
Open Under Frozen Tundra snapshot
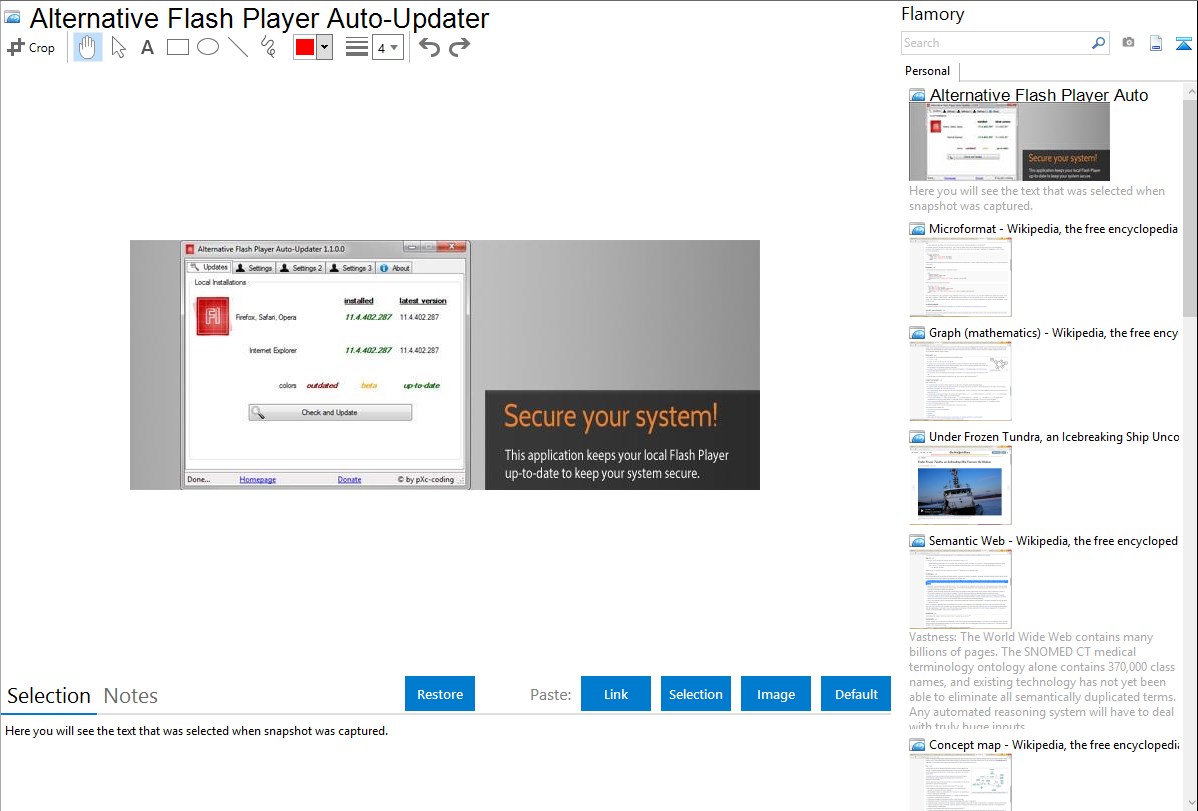1054,436
